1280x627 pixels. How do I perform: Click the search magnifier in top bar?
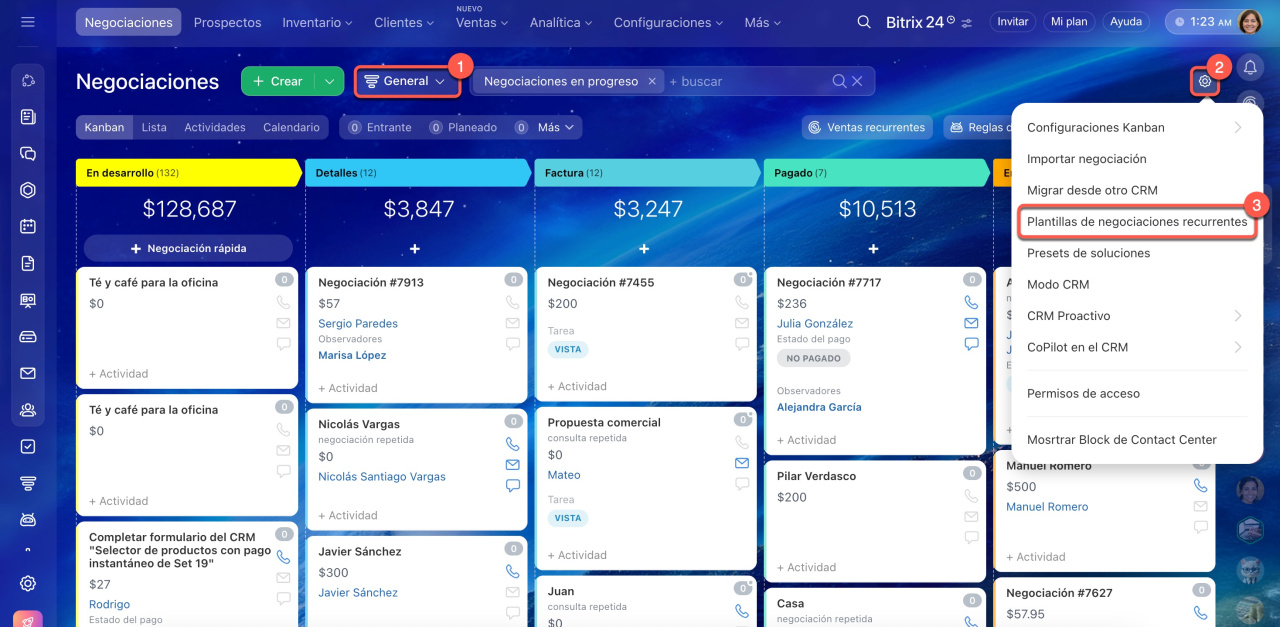click(864, 22)
